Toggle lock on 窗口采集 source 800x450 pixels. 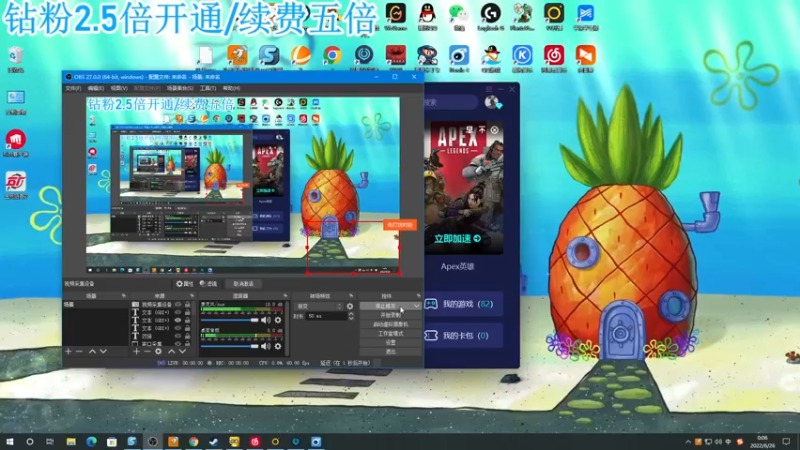pyautogui.click(x=188, y=344)
